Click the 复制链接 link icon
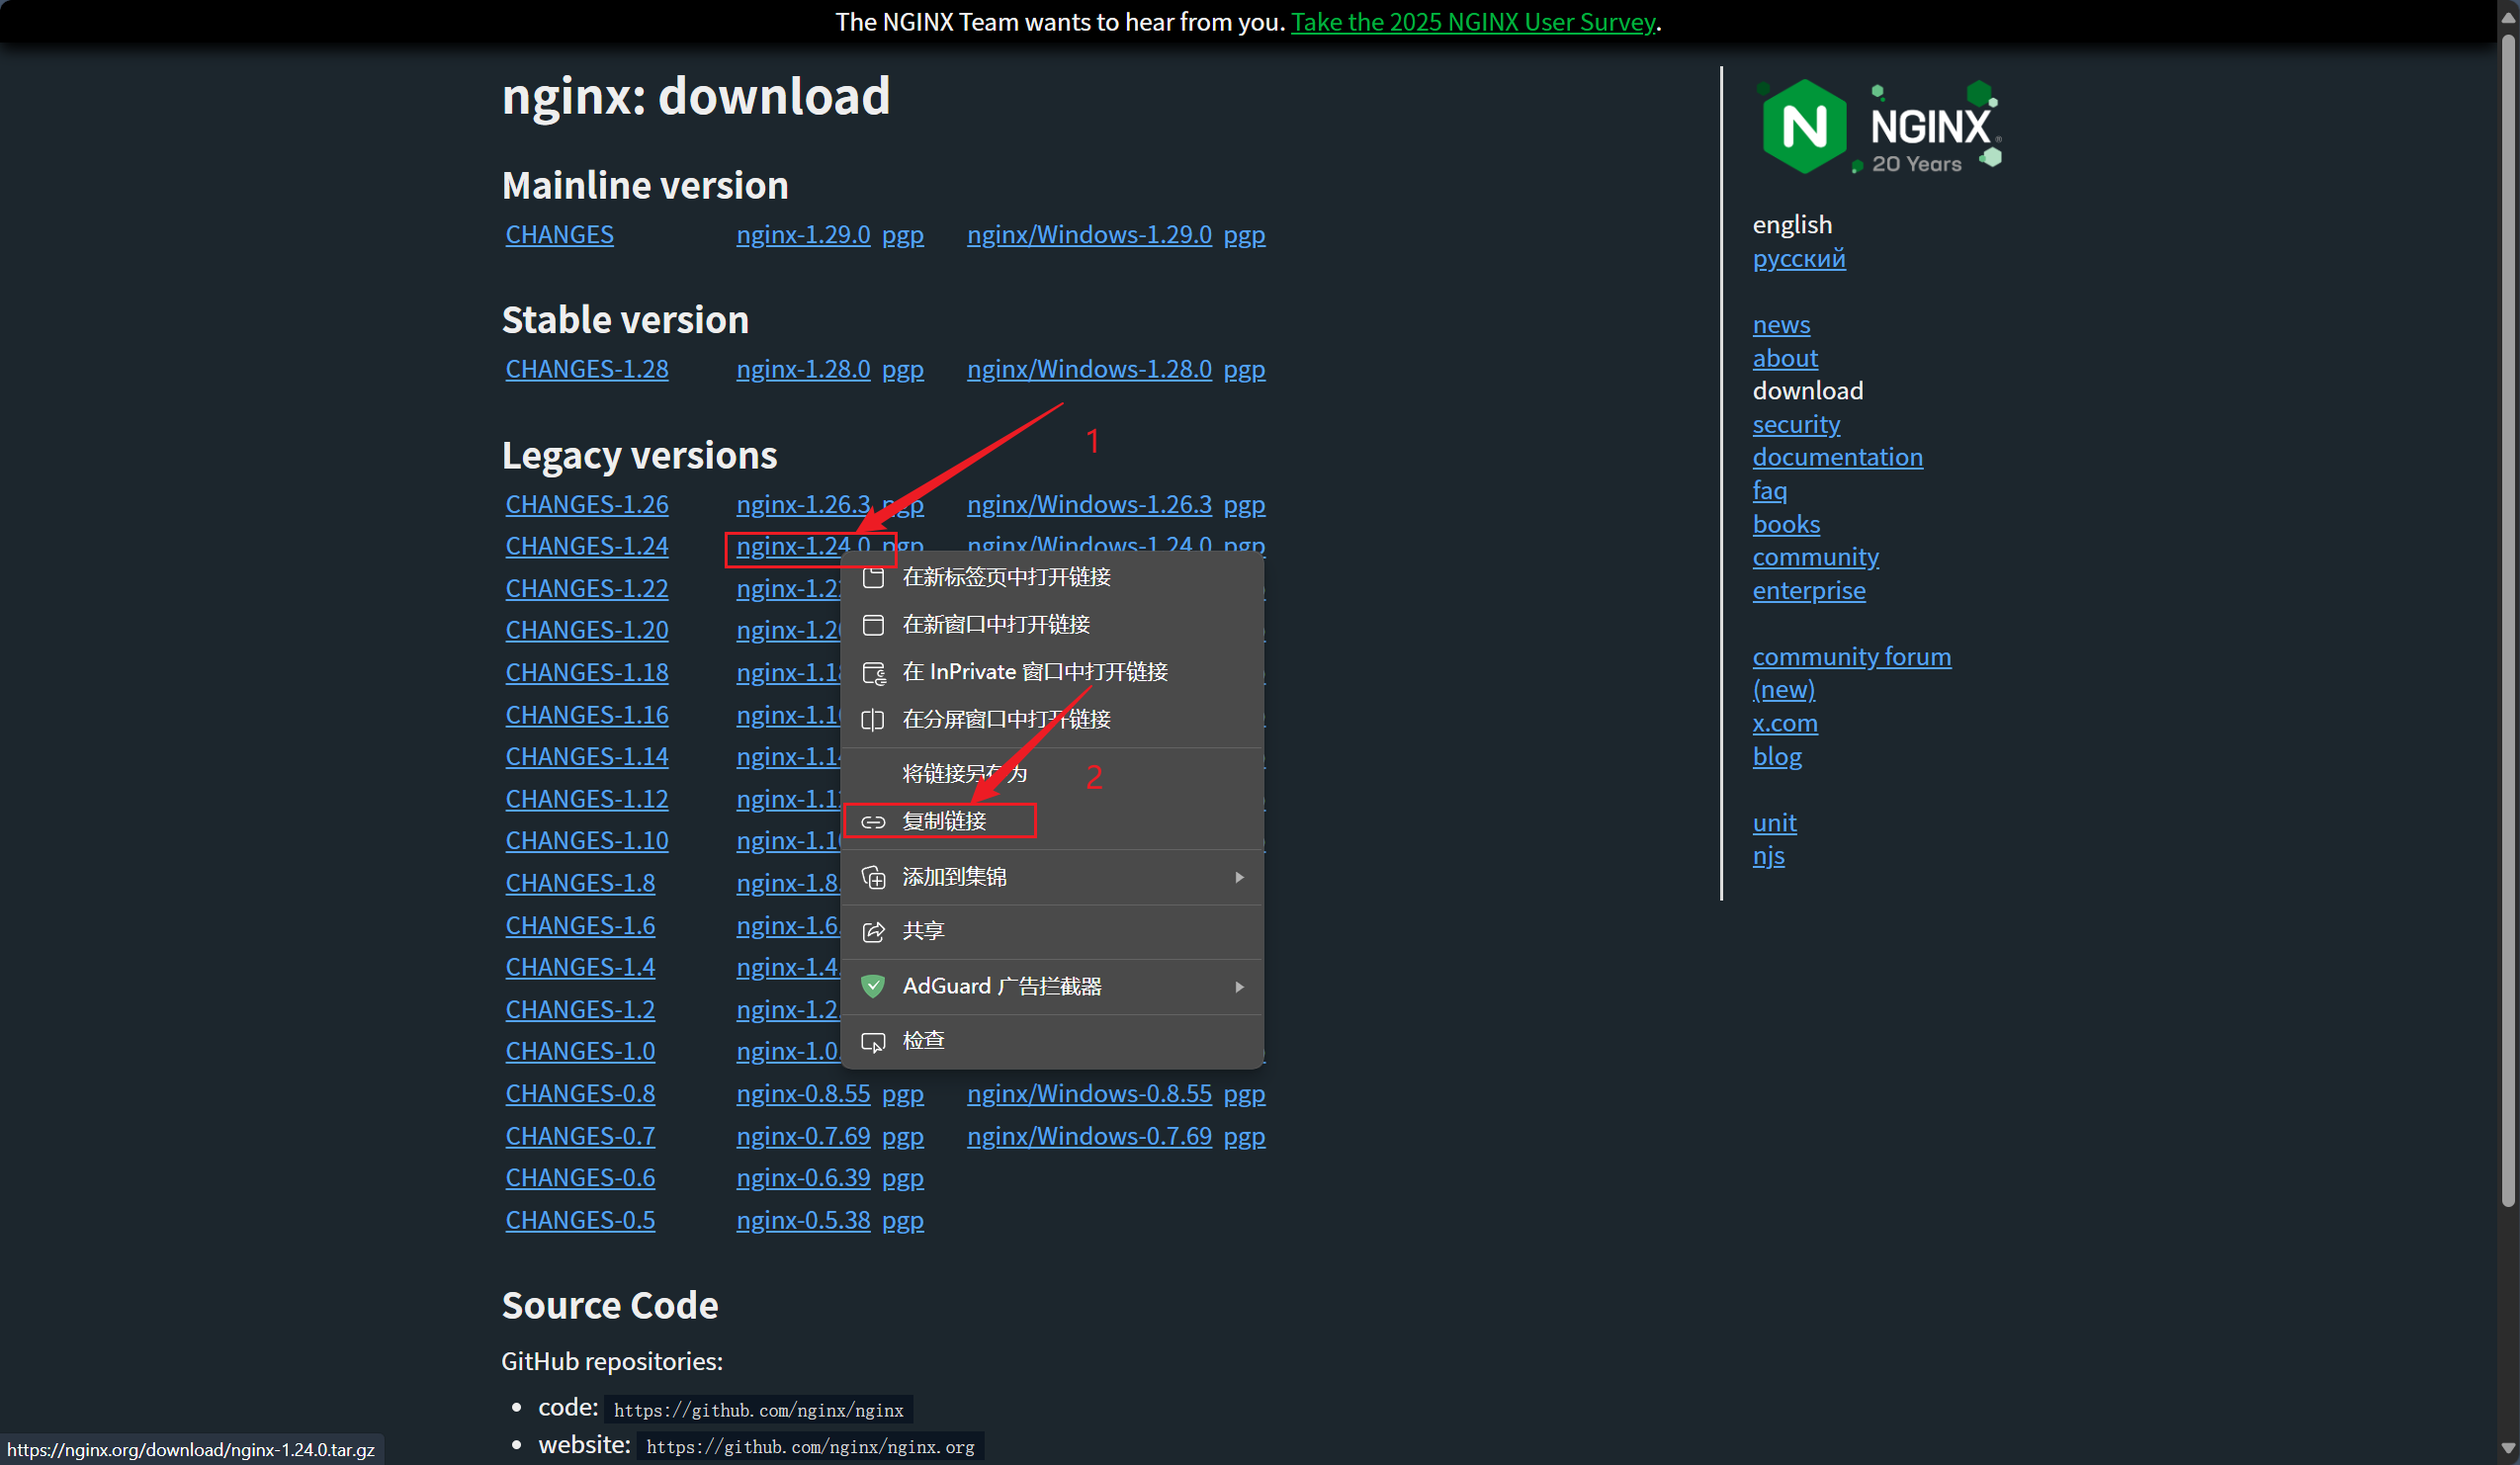Image resolution: width=2520 pixels, height=1465 pixels. (873, 821)
